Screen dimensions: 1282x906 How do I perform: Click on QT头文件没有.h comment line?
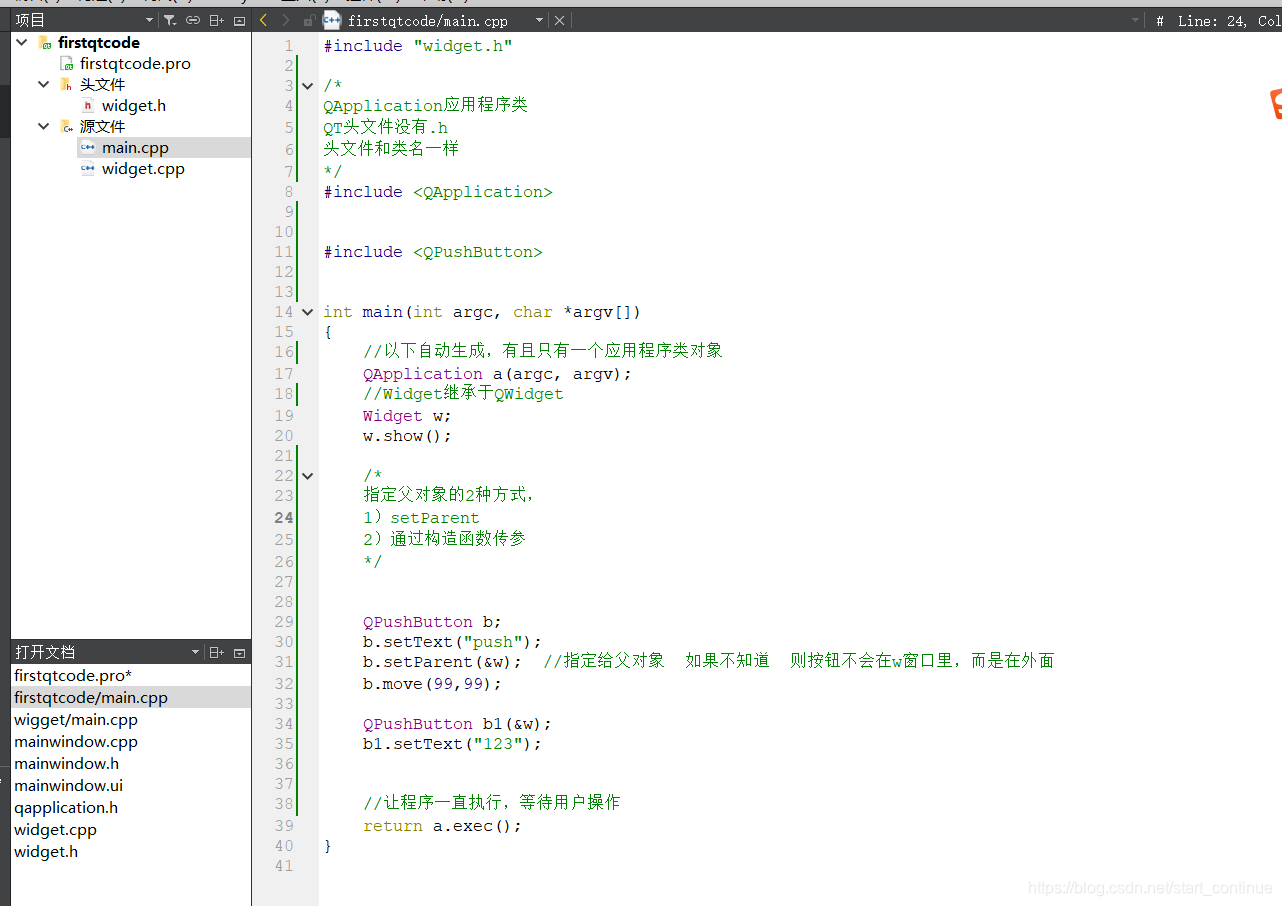click(x=386, y=128)
